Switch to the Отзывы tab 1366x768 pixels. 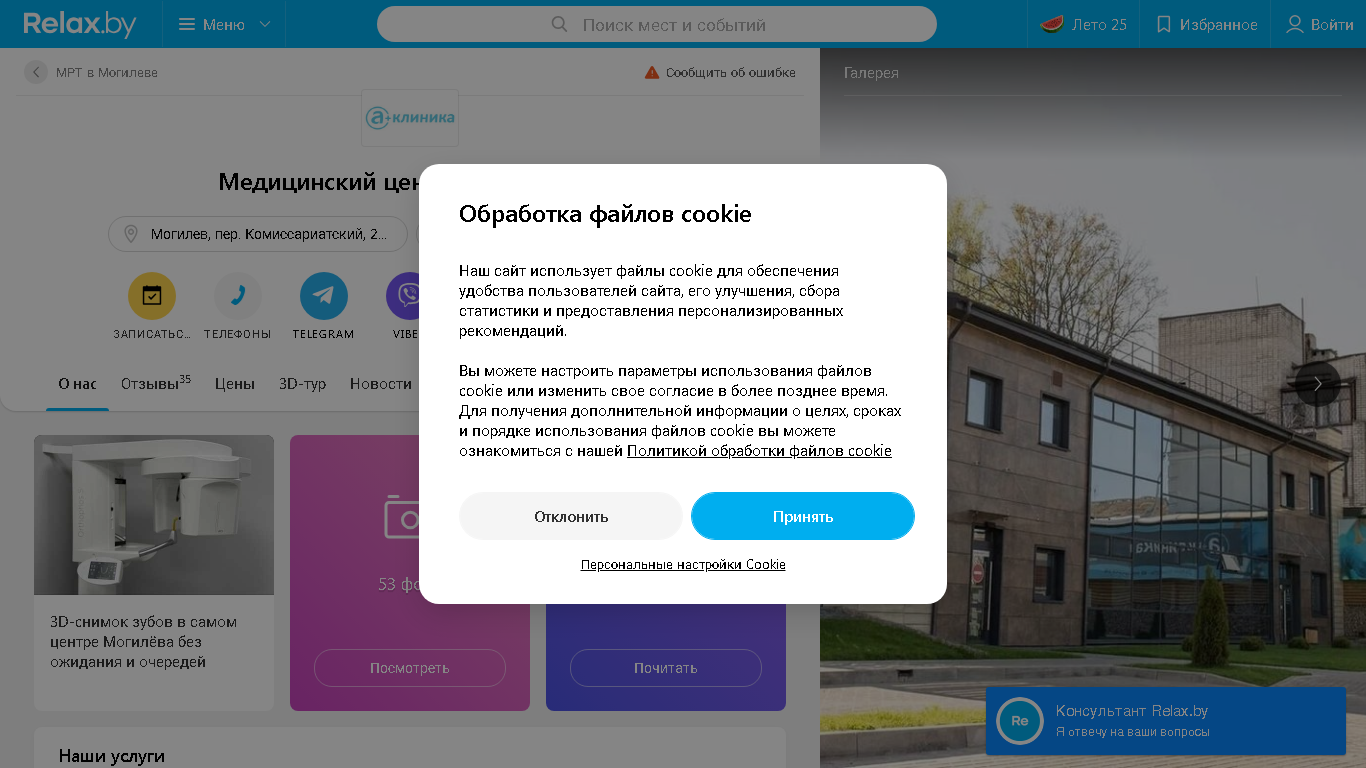(x=156, y=384)
